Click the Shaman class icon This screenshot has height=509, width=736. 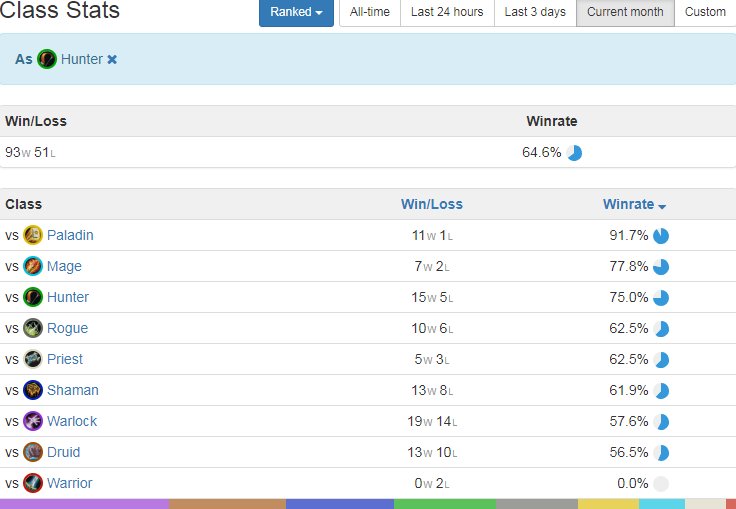(33, 390)
